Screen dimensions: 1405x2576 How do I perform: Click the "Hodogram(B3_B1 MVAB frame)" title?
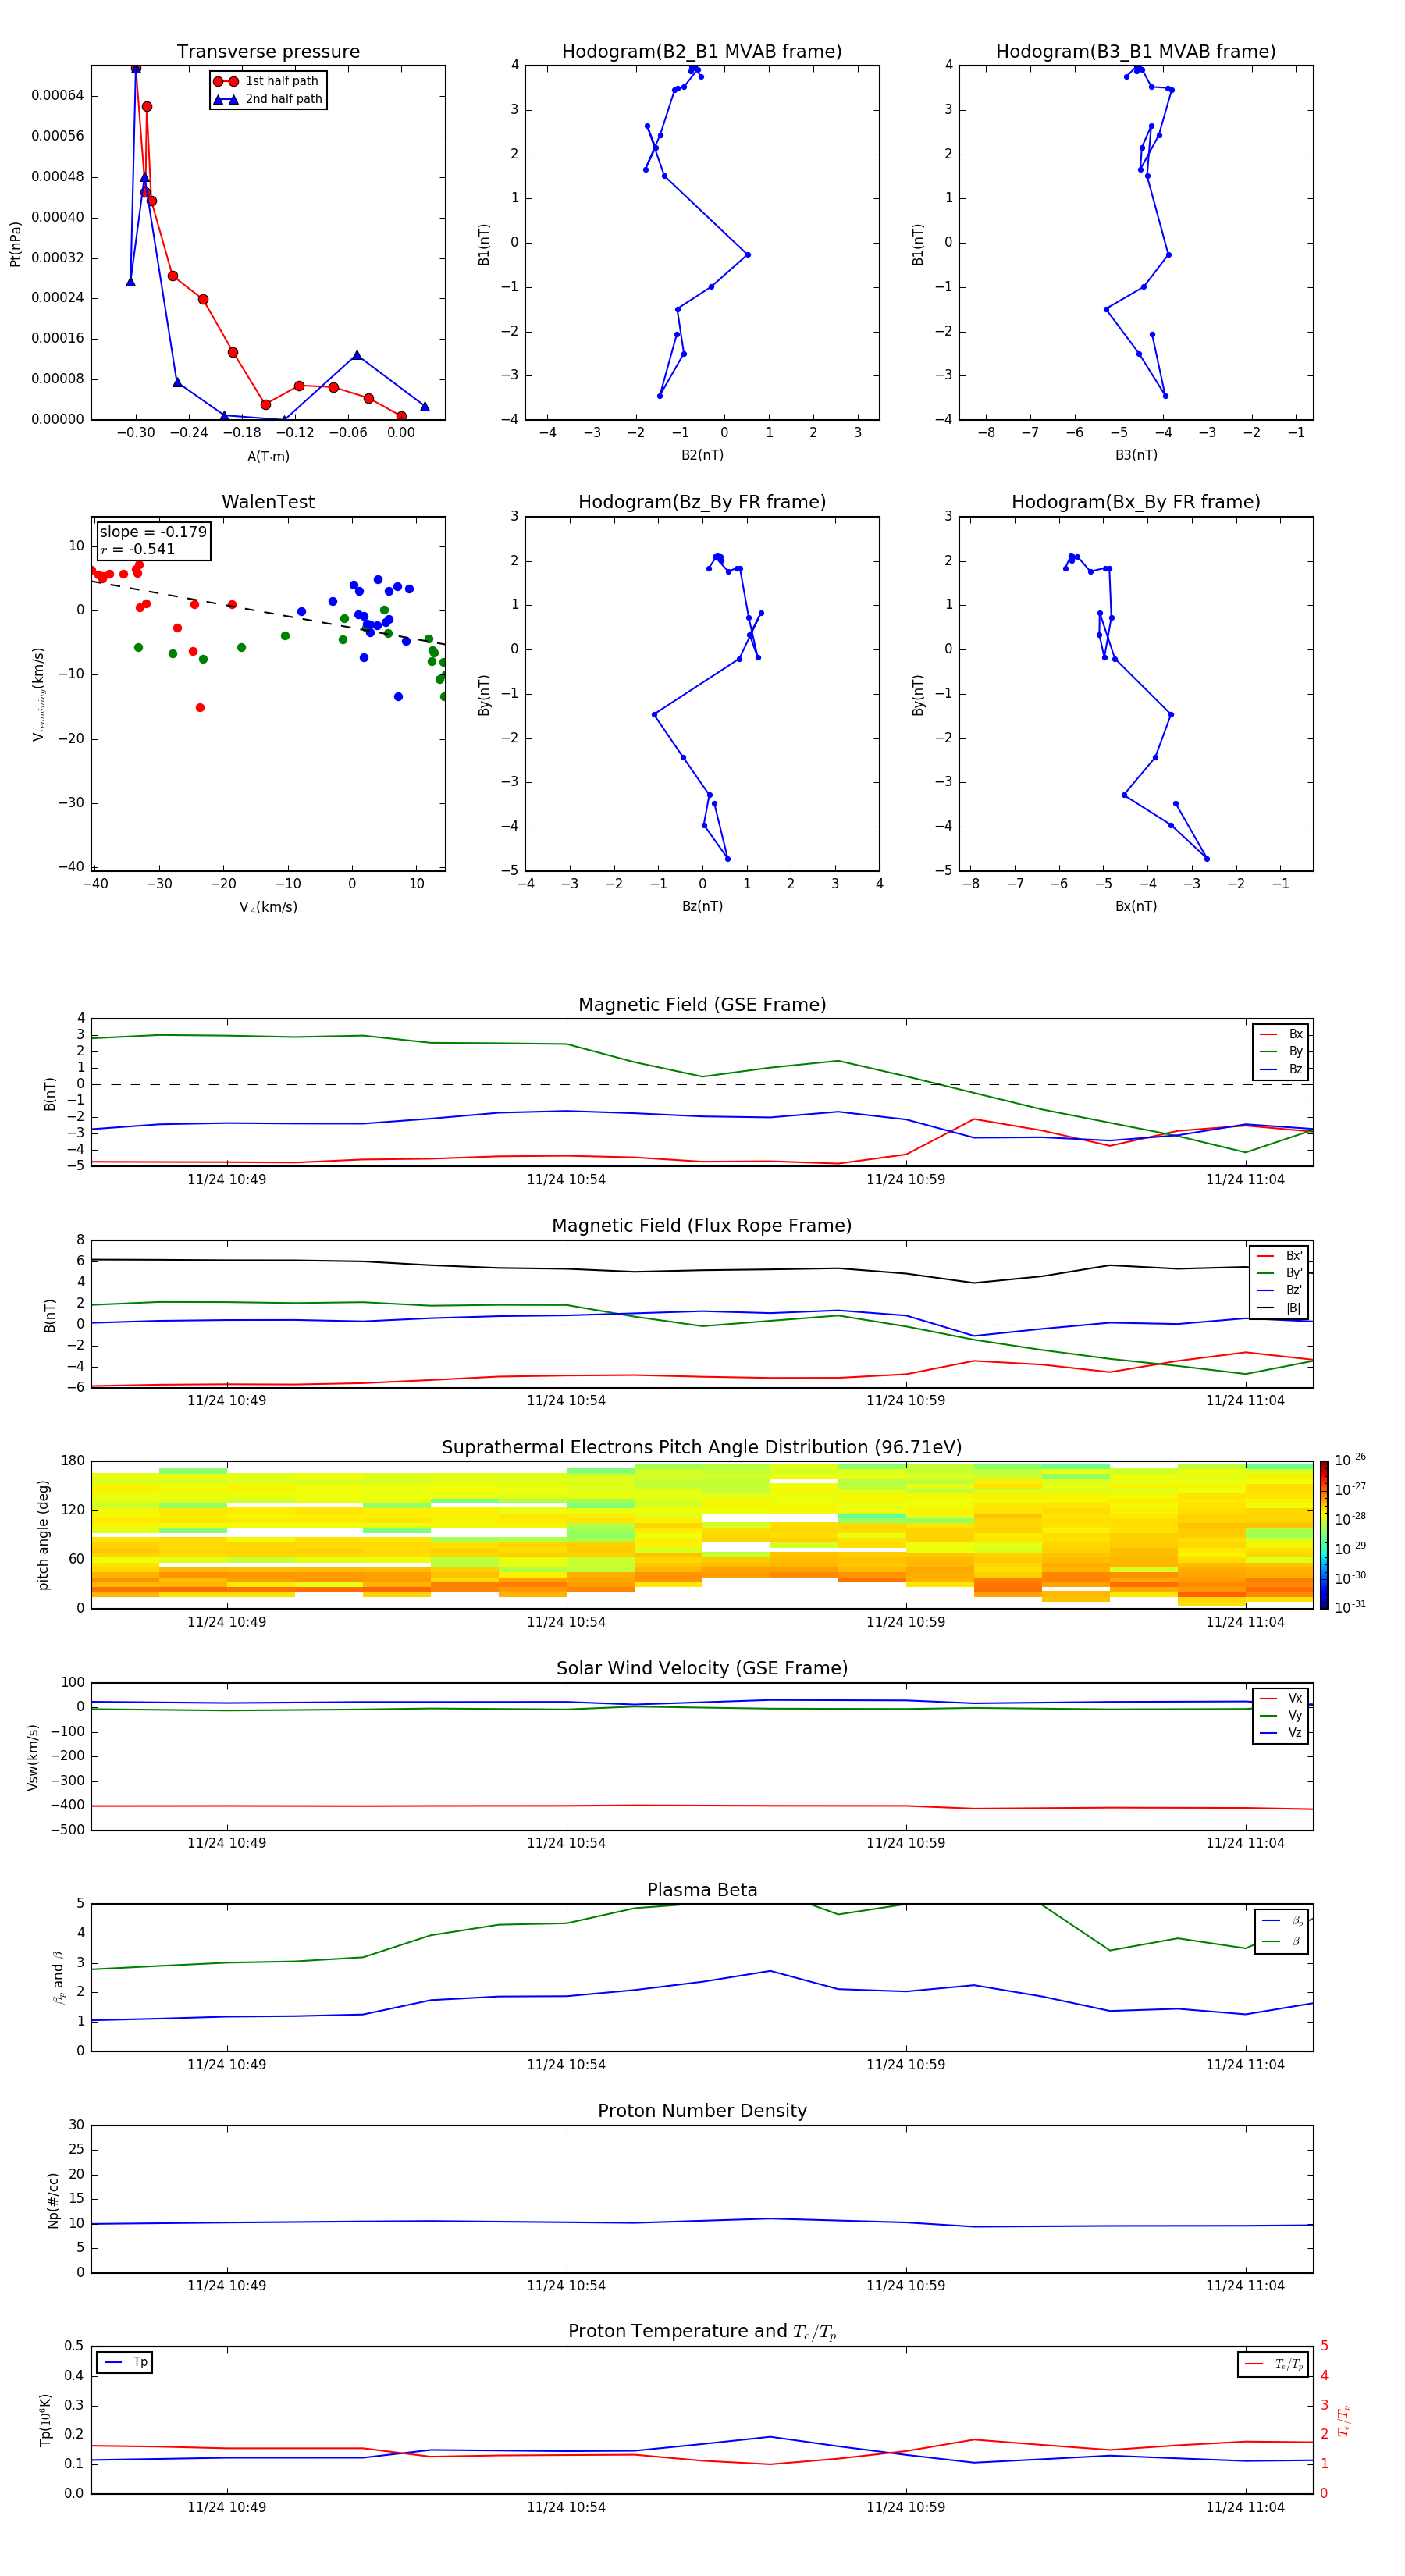coord(1136,52)
